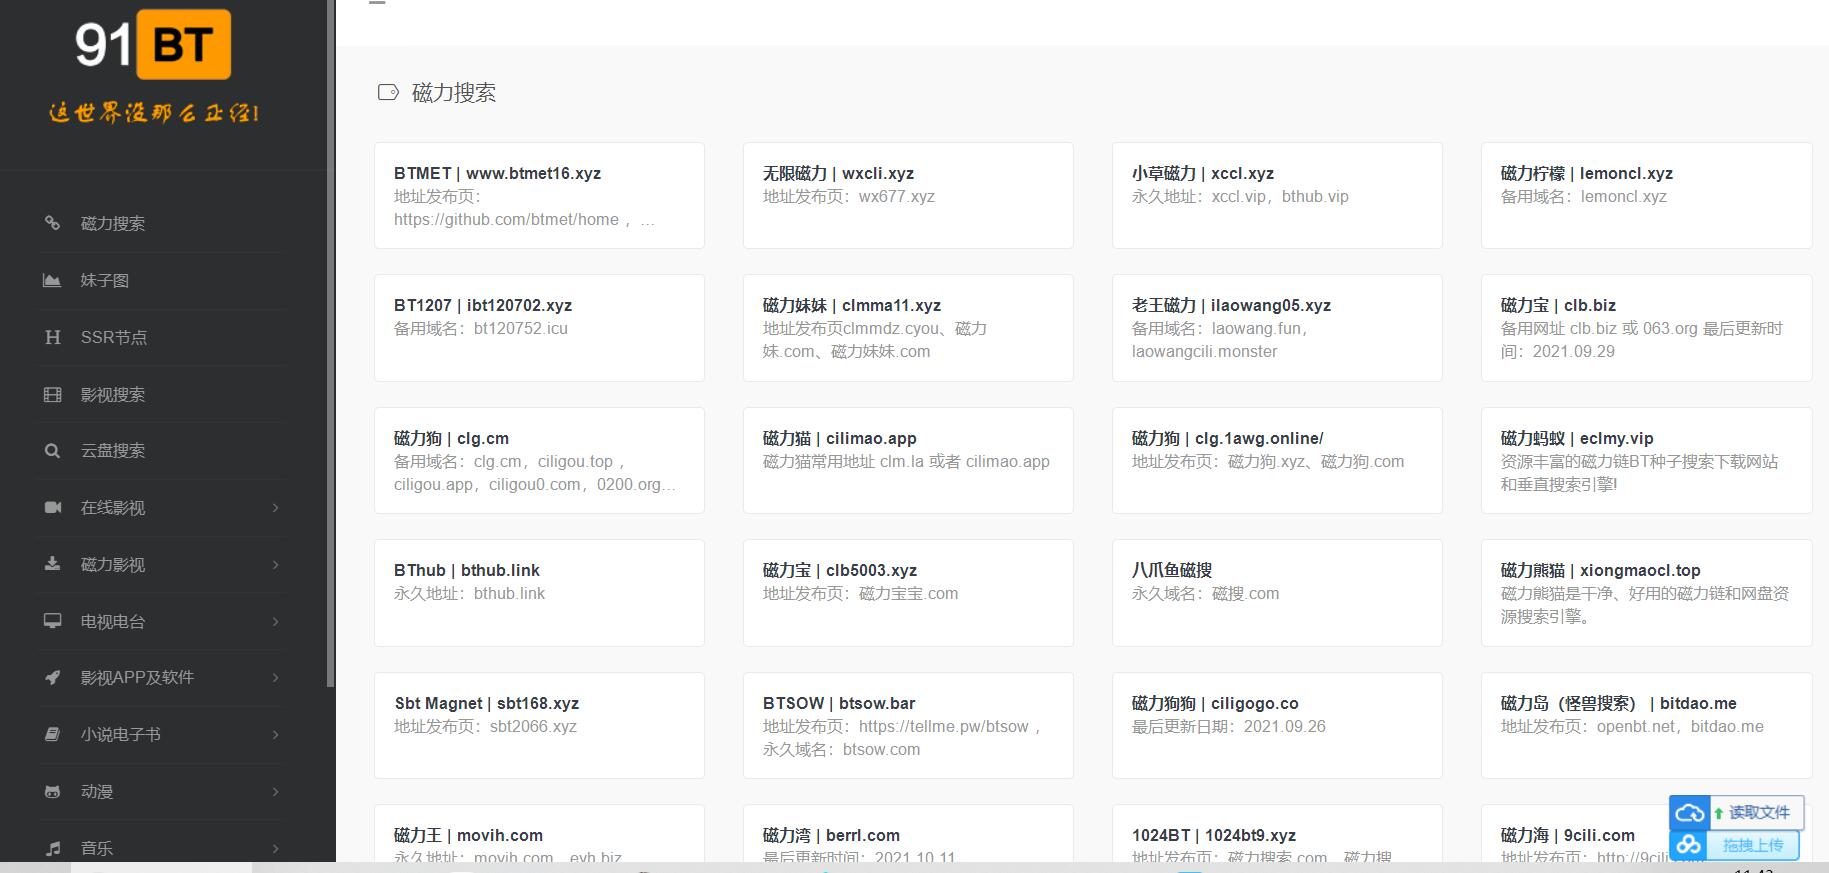Select 云盘搜索 in the sidebar
Viewport: 1829px width, 873px height.
coord(113,451)
